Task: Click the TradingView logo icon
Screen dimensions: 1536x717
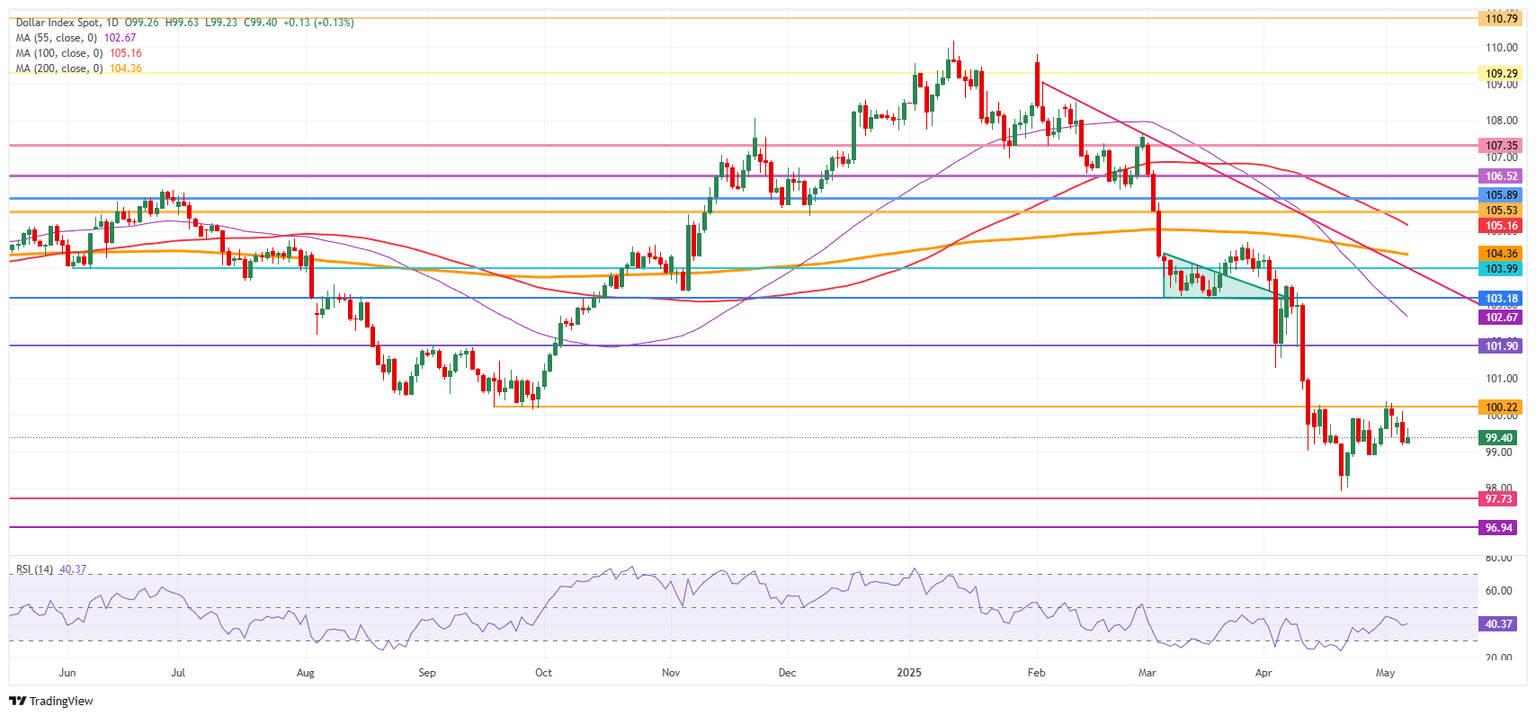Action: coord(16,701)
